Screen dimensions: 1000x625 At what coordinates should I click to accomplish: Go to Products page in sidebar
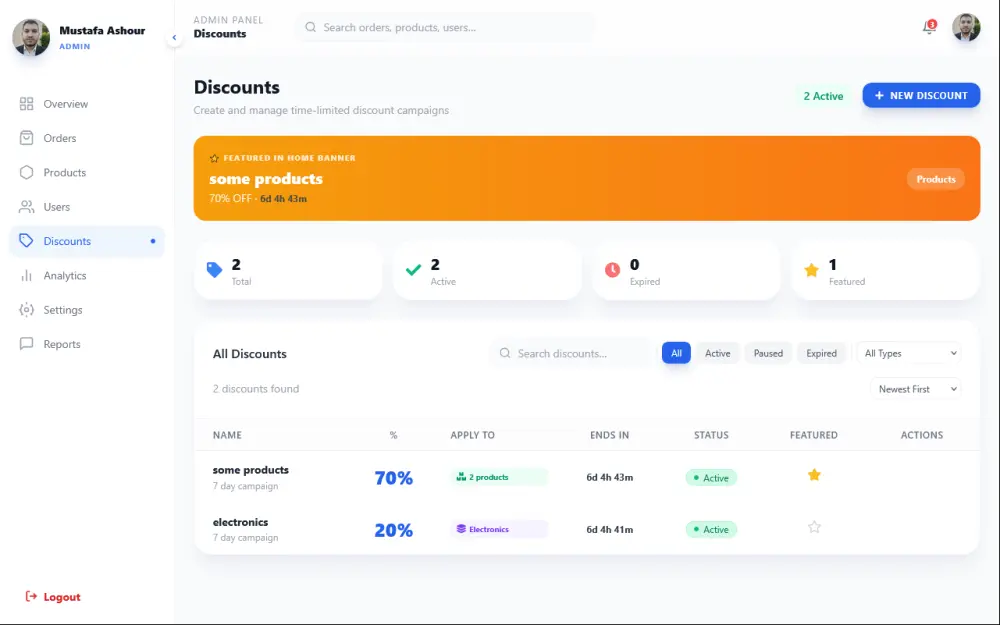coord(87,172)
